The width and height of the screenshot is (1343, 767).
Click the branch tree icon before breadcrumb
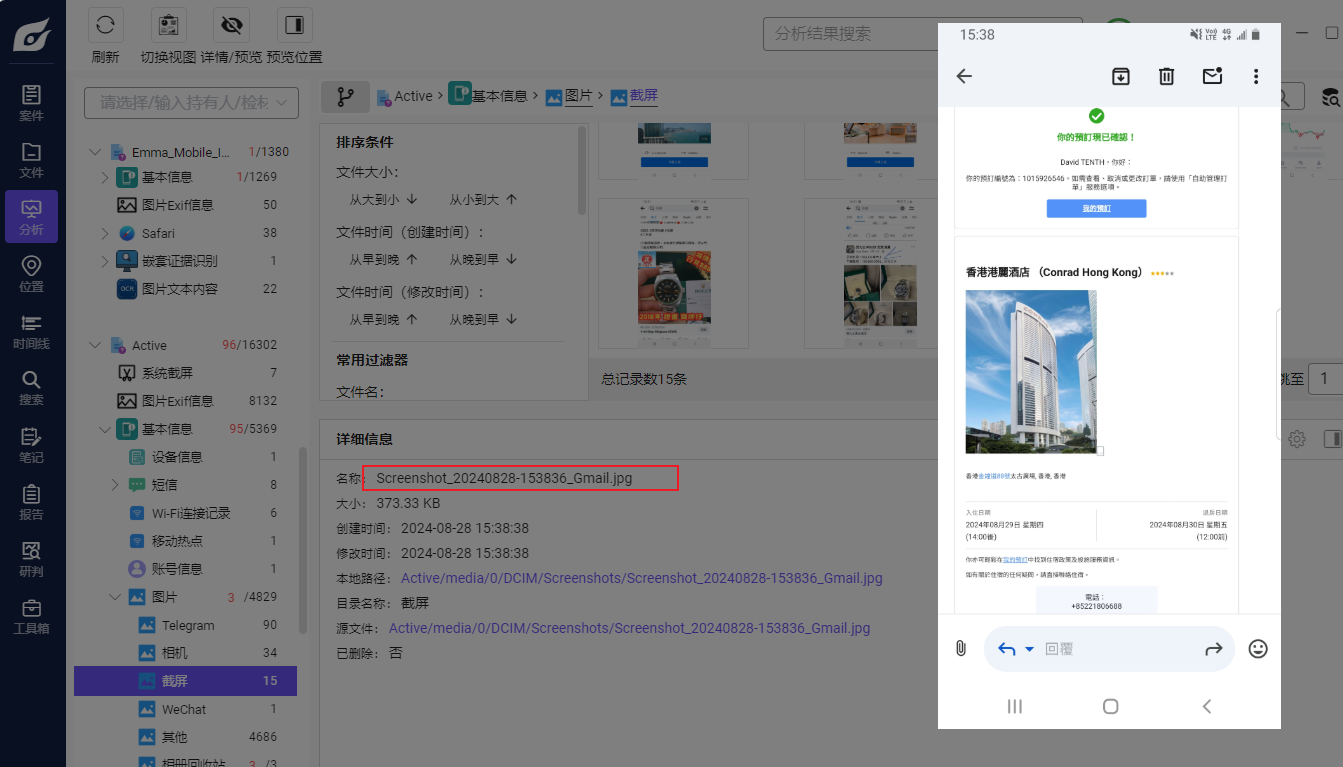[x=346, y=97]
